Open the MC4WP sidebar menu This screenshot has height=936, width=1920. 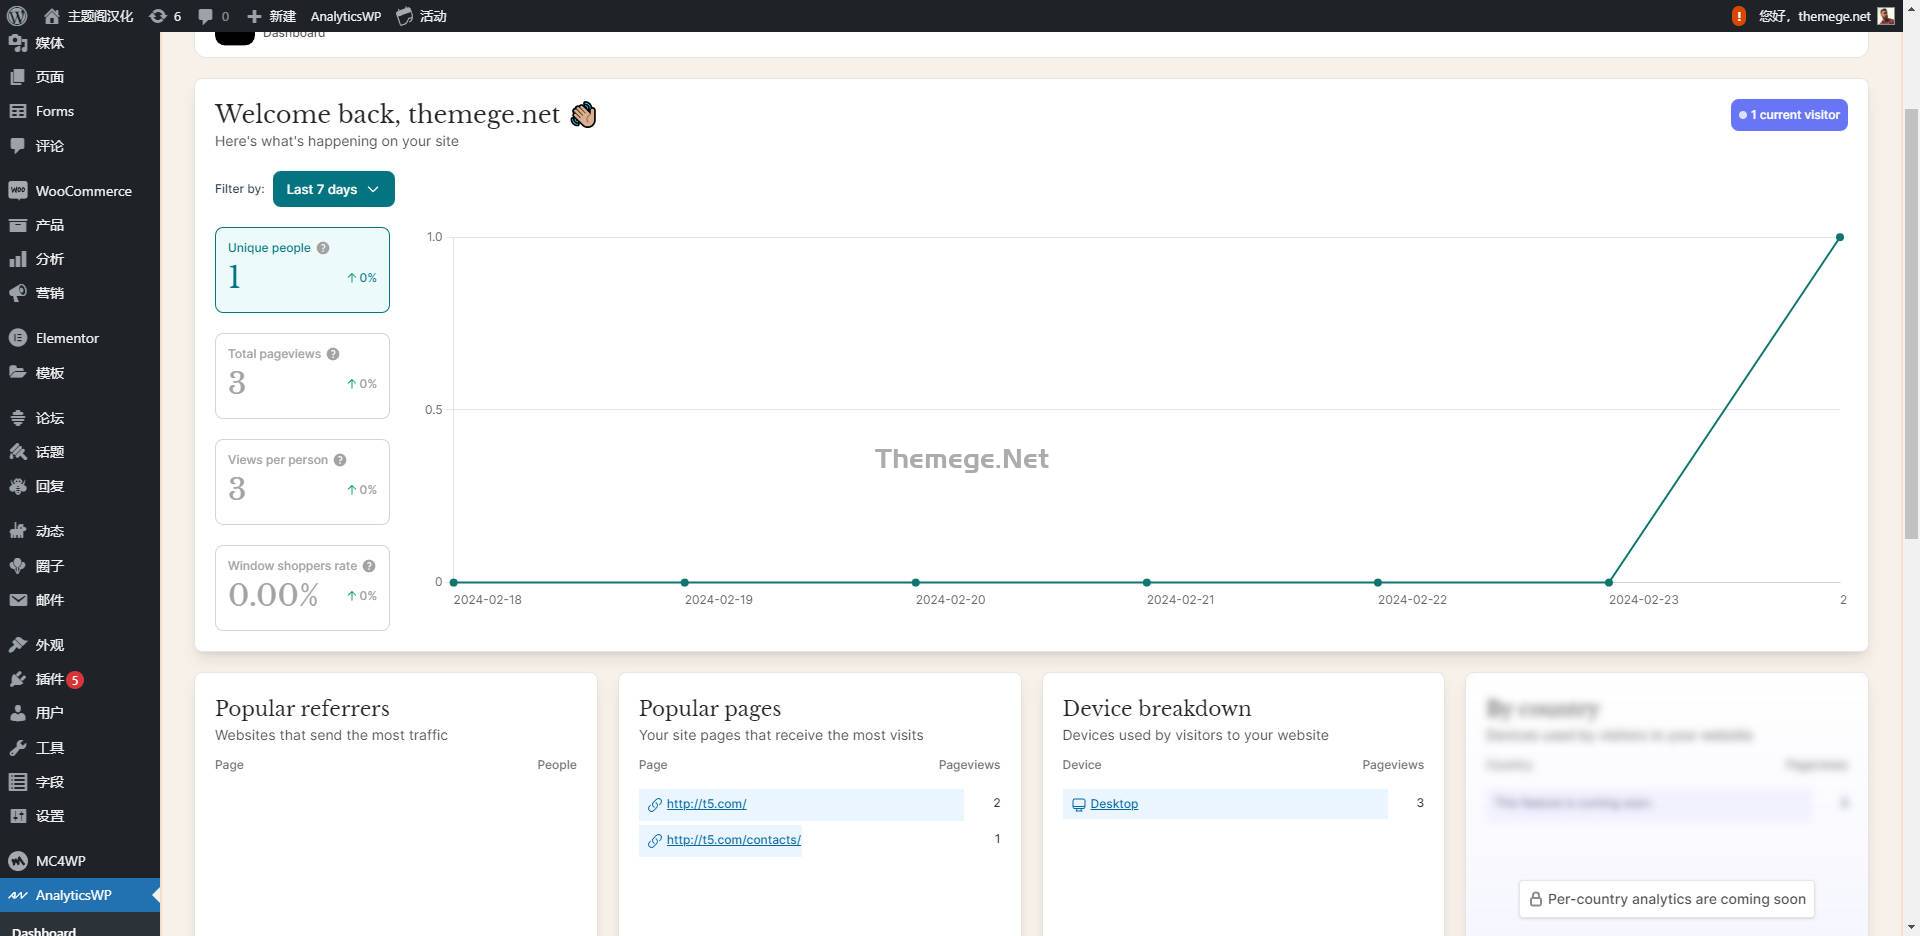tap(80, 861)
